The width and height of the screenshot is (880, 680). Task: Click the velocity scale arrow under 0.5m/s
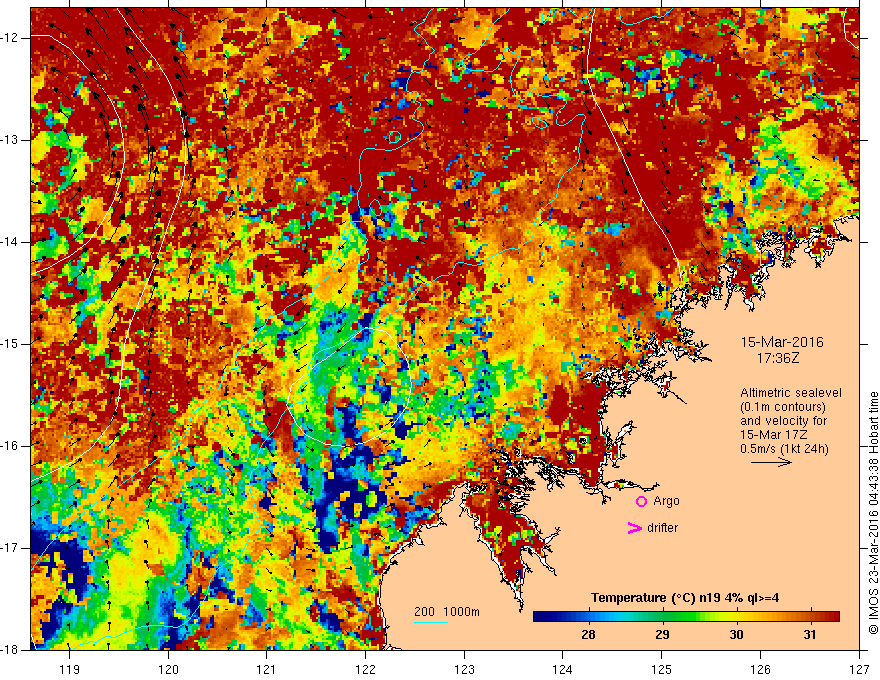pos(771,462)
